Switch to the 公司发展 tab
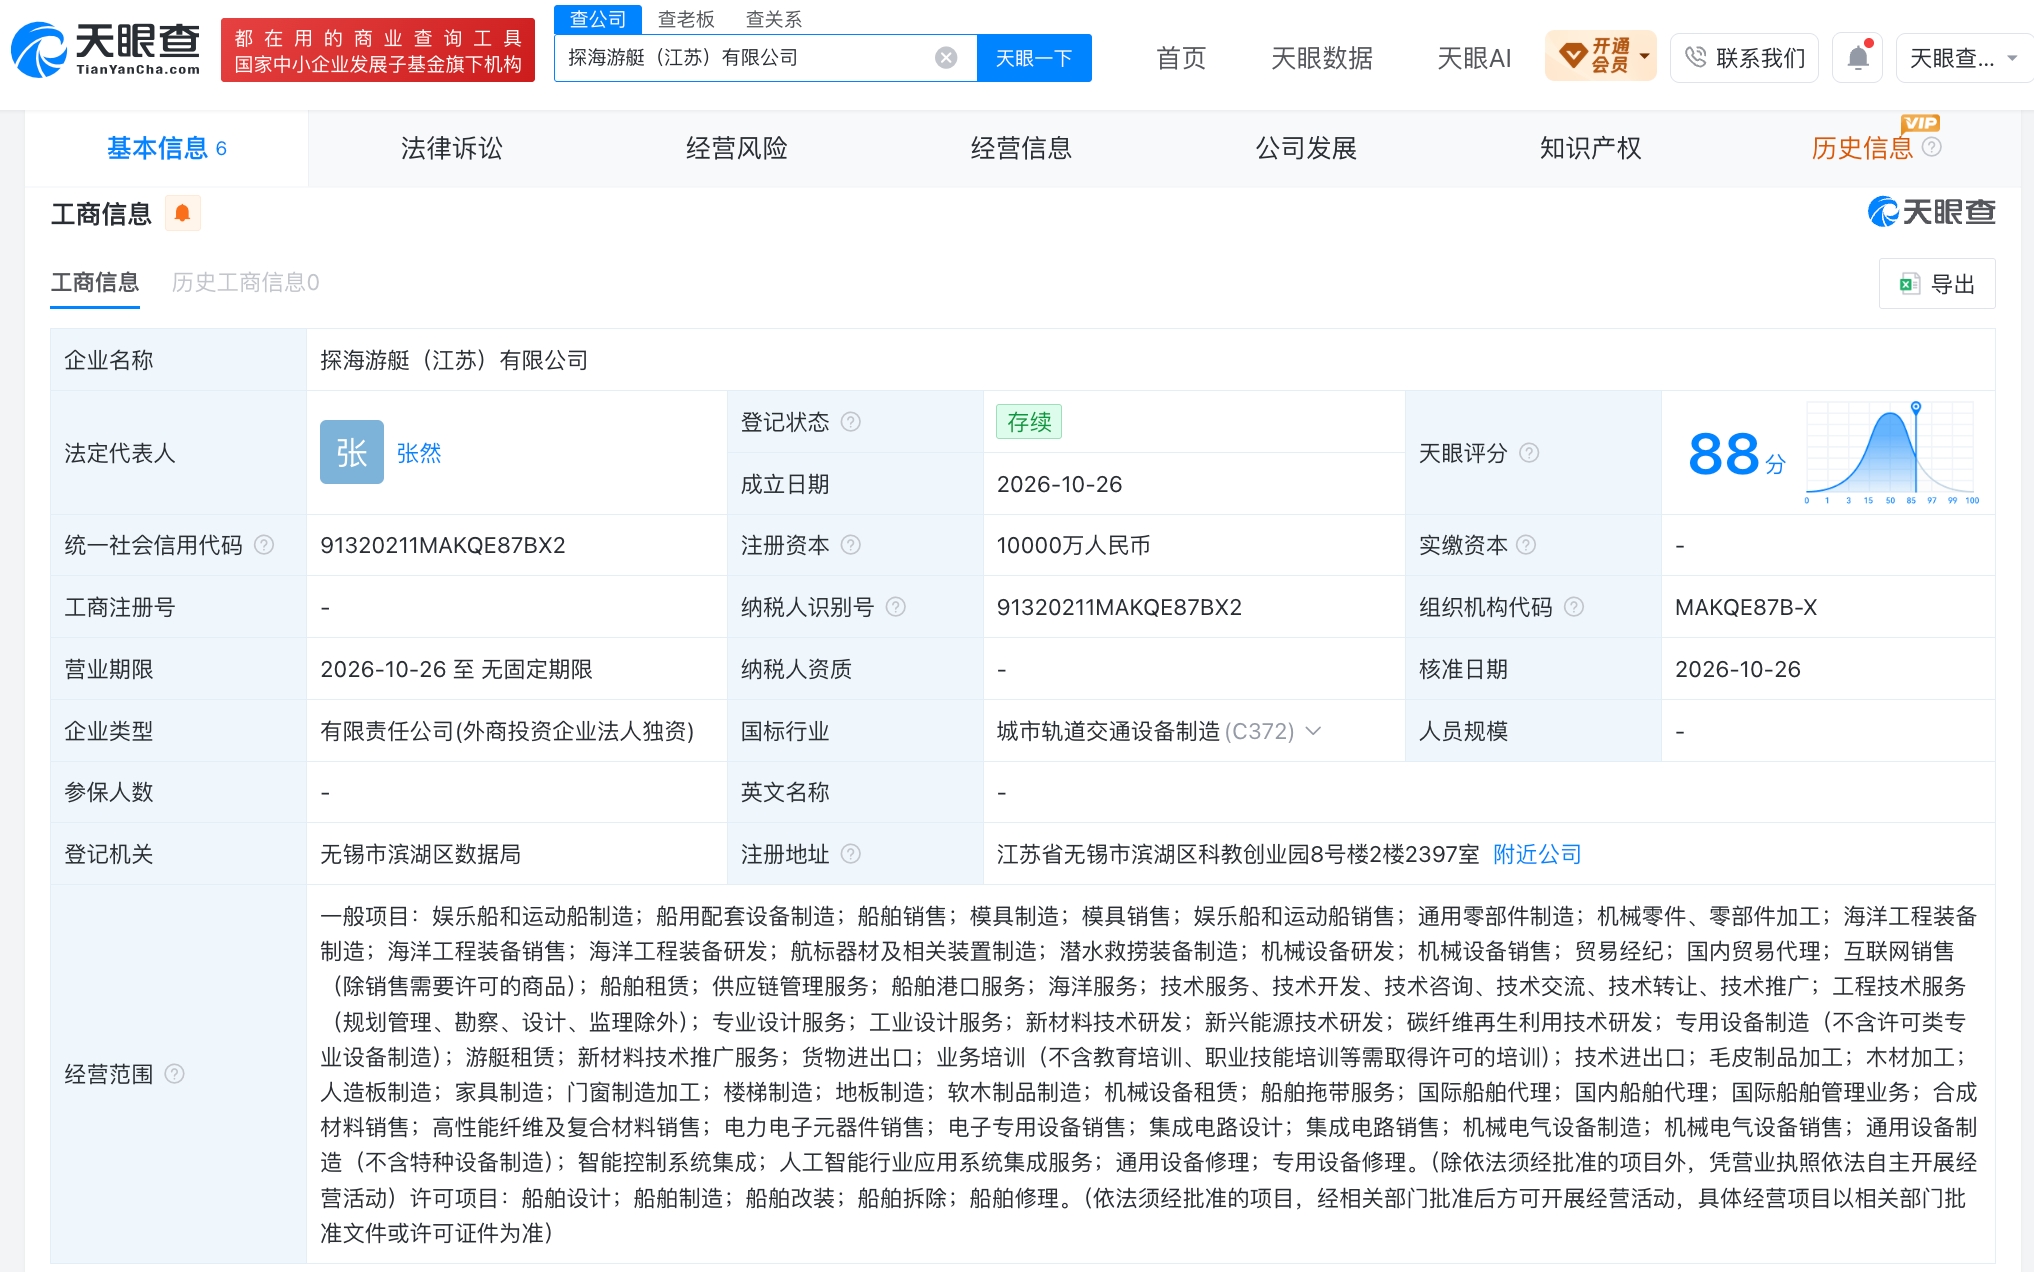Viewport: 2034px width, 1272px height. pyautogui.click(x=1306, y=148)
